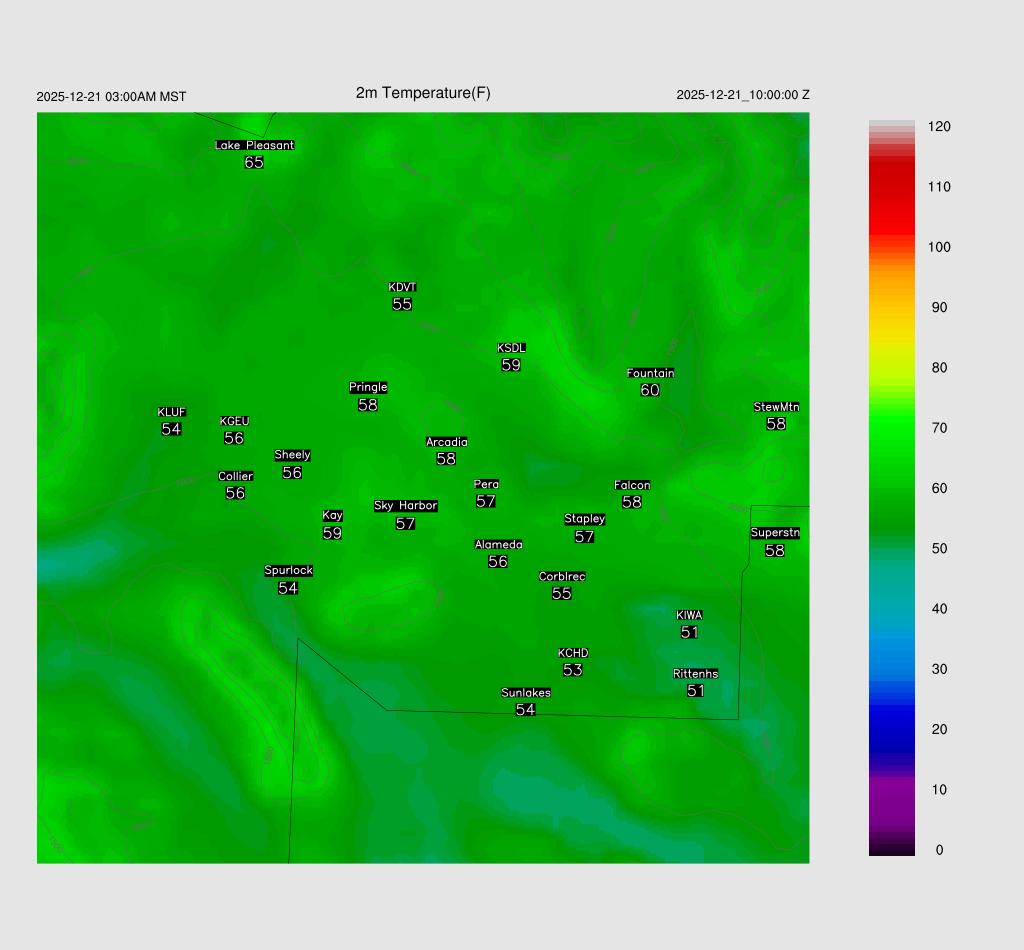Image resolution: width=1024 pixels, height=950 pixels.
Task: Click the Sunlakes temperature value 54
Action: (x=525, y=710)
